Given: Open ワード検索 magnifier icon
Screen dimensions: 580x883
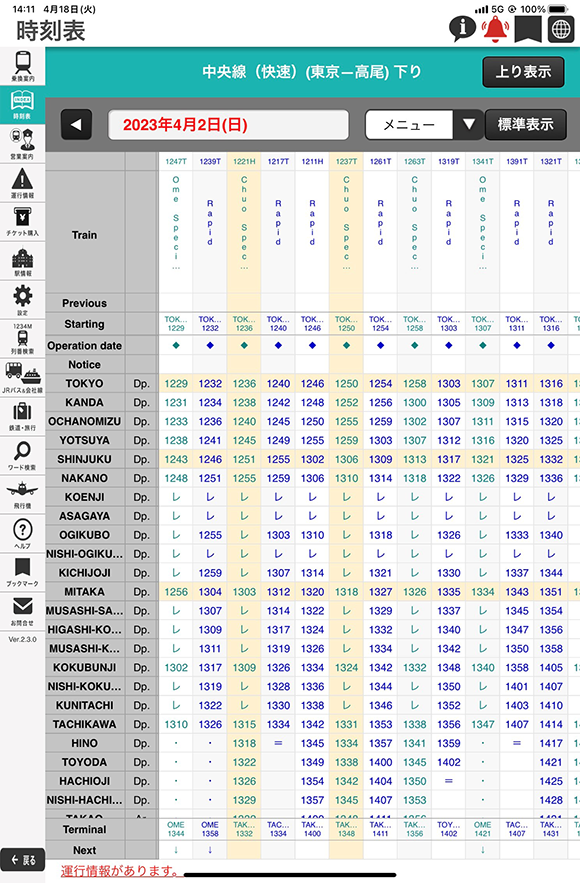Looking at the screenshot, I should [x=23, y=456].
